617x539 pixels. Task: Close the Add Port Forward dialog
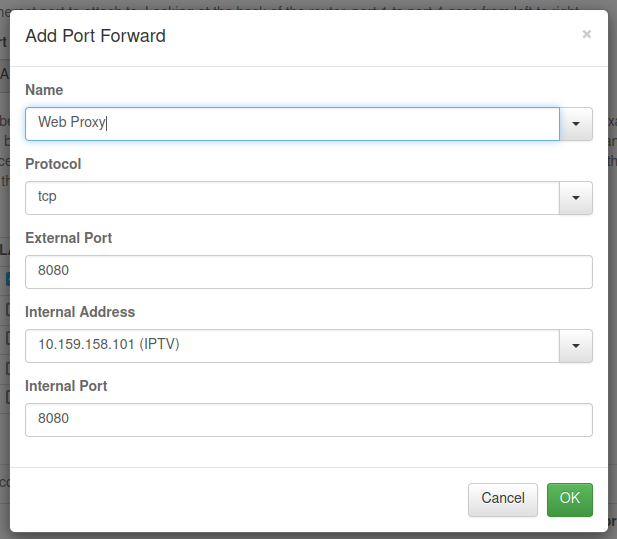point(586,34)
